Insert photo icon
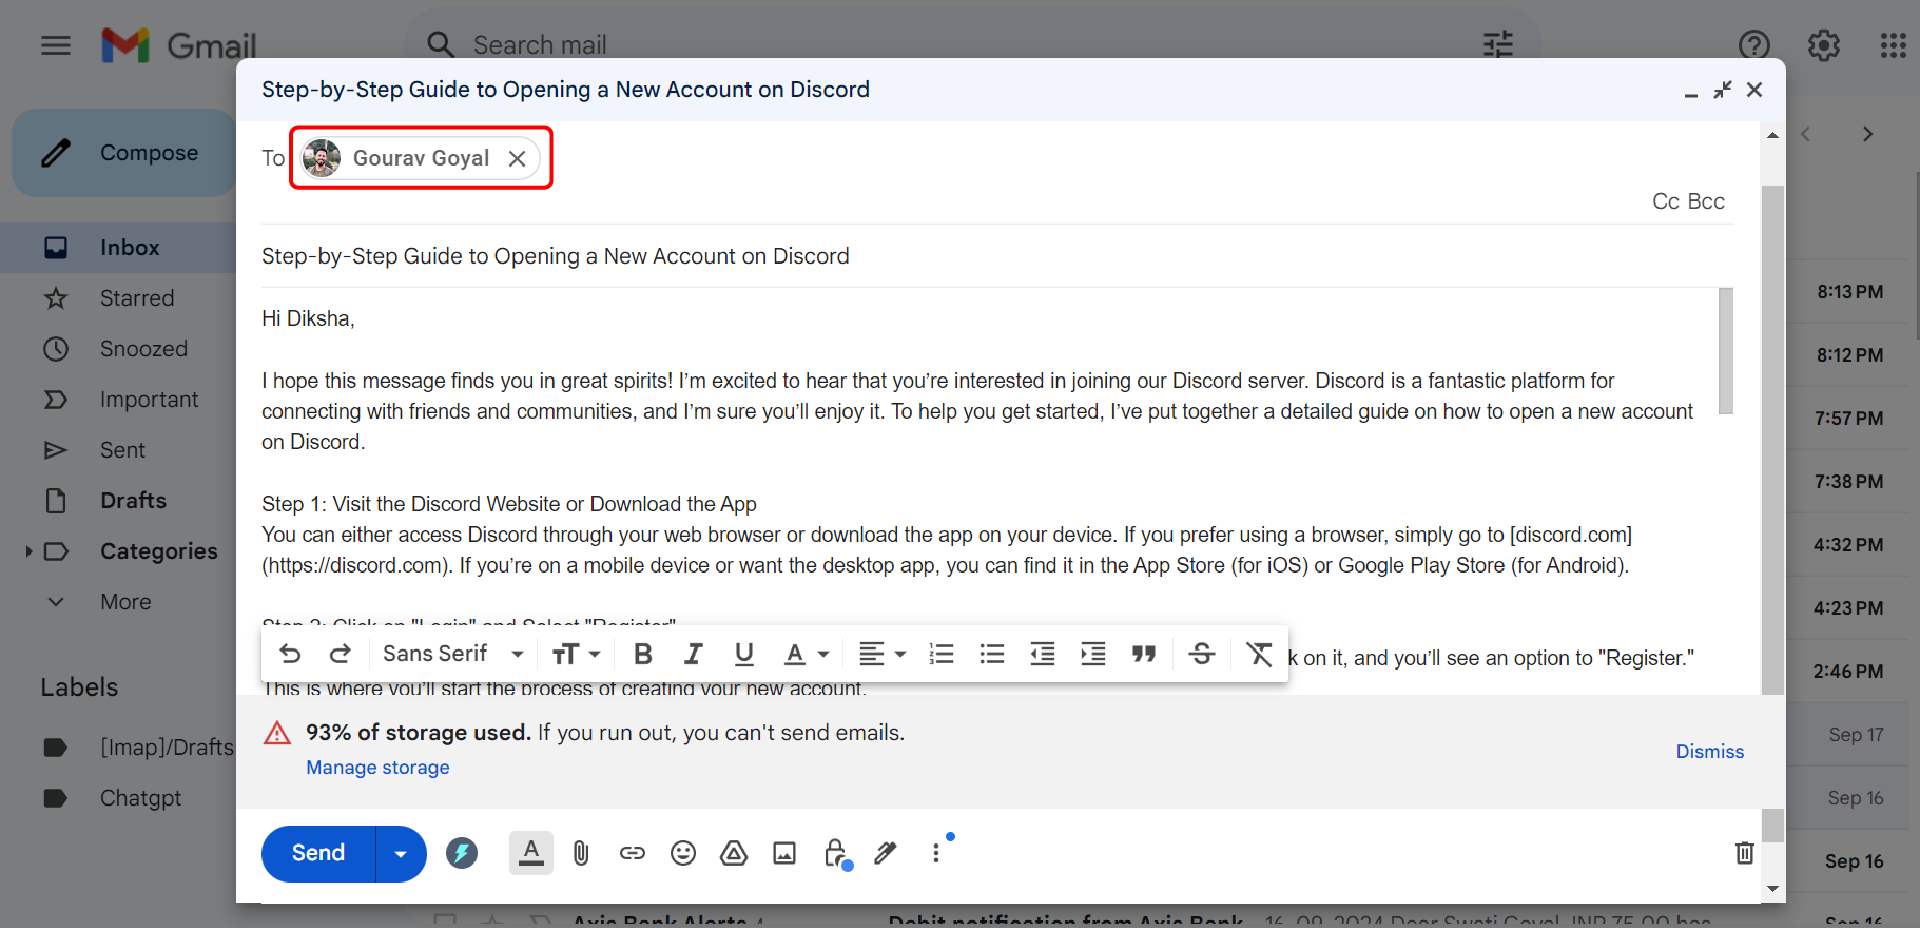 pyautogui.click(x=784, y=853)
